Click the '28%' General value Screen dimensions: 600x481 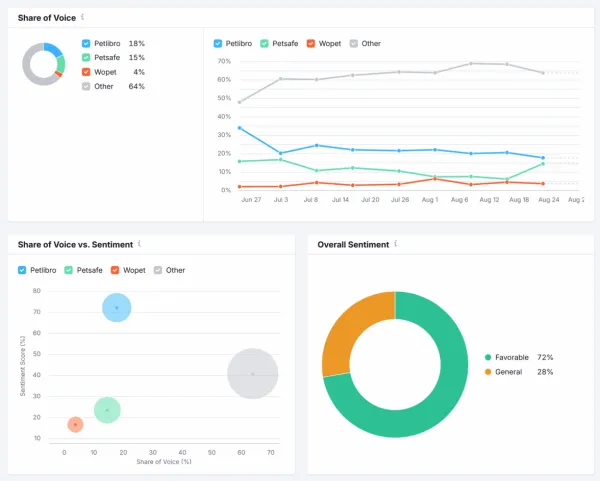coord(545,372)
